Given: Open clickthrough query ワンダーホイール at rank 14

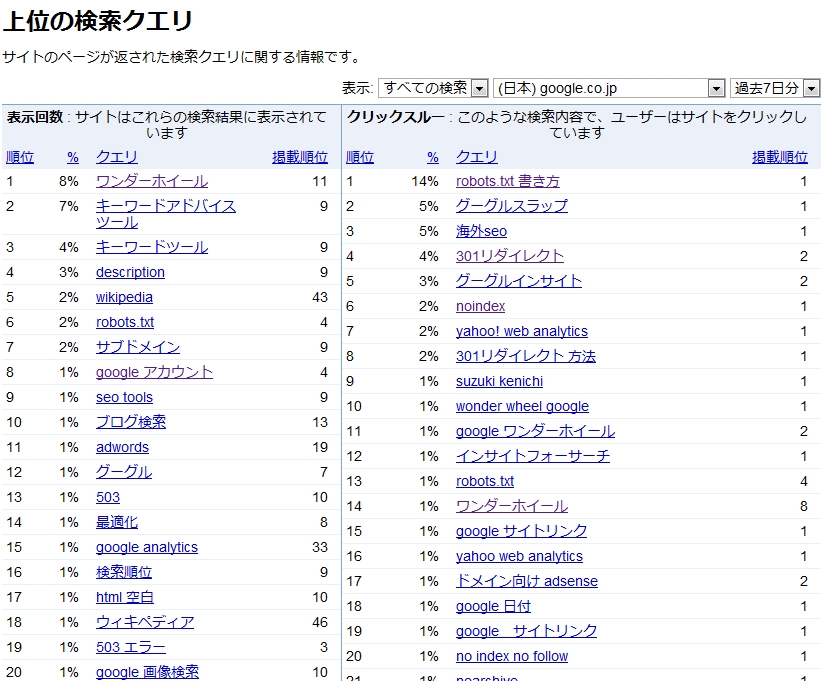Looking at the screenshot, I should tap(512, 506).
